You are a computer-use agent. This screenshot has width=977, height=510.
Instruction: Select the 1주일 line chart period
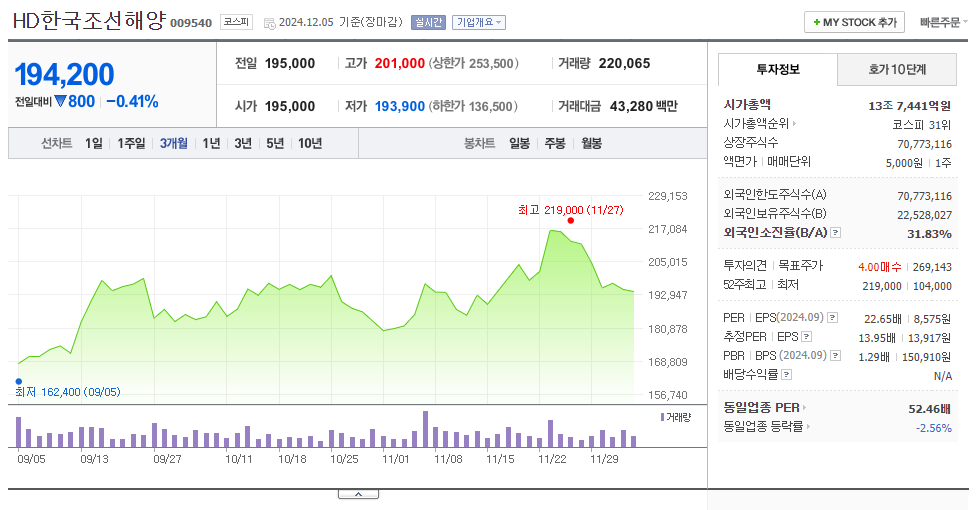(x=131, y=144)
